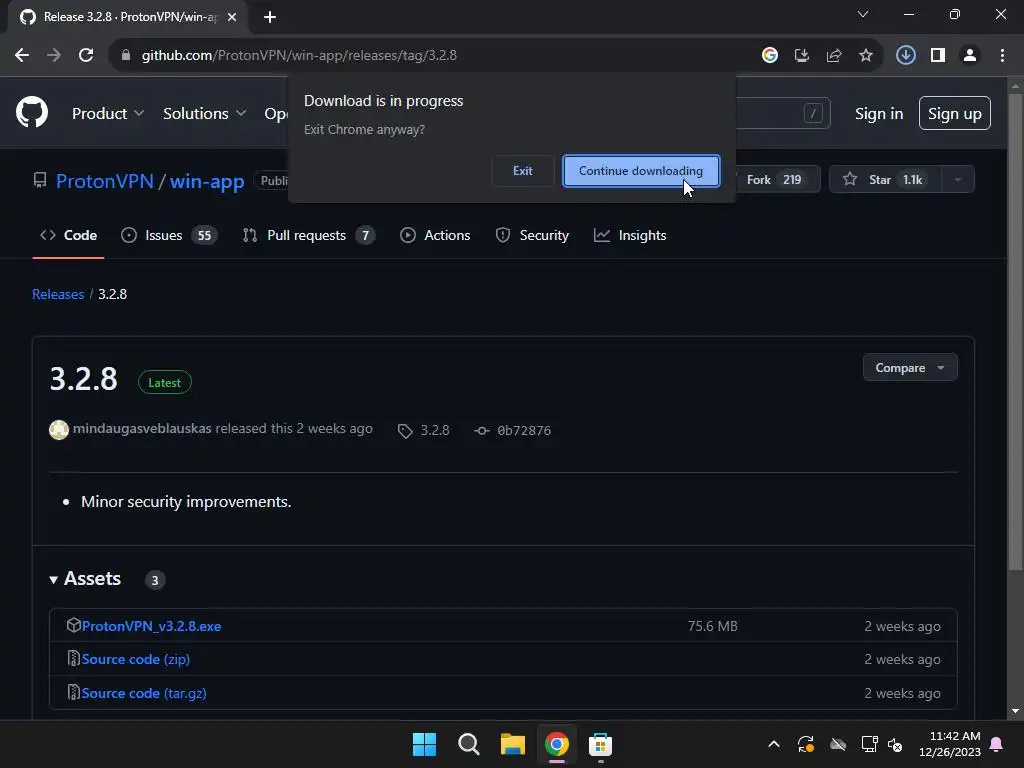Click the page vertical scrollbar
This screenshot has height=768, width=1024.
click(1015, 333)
